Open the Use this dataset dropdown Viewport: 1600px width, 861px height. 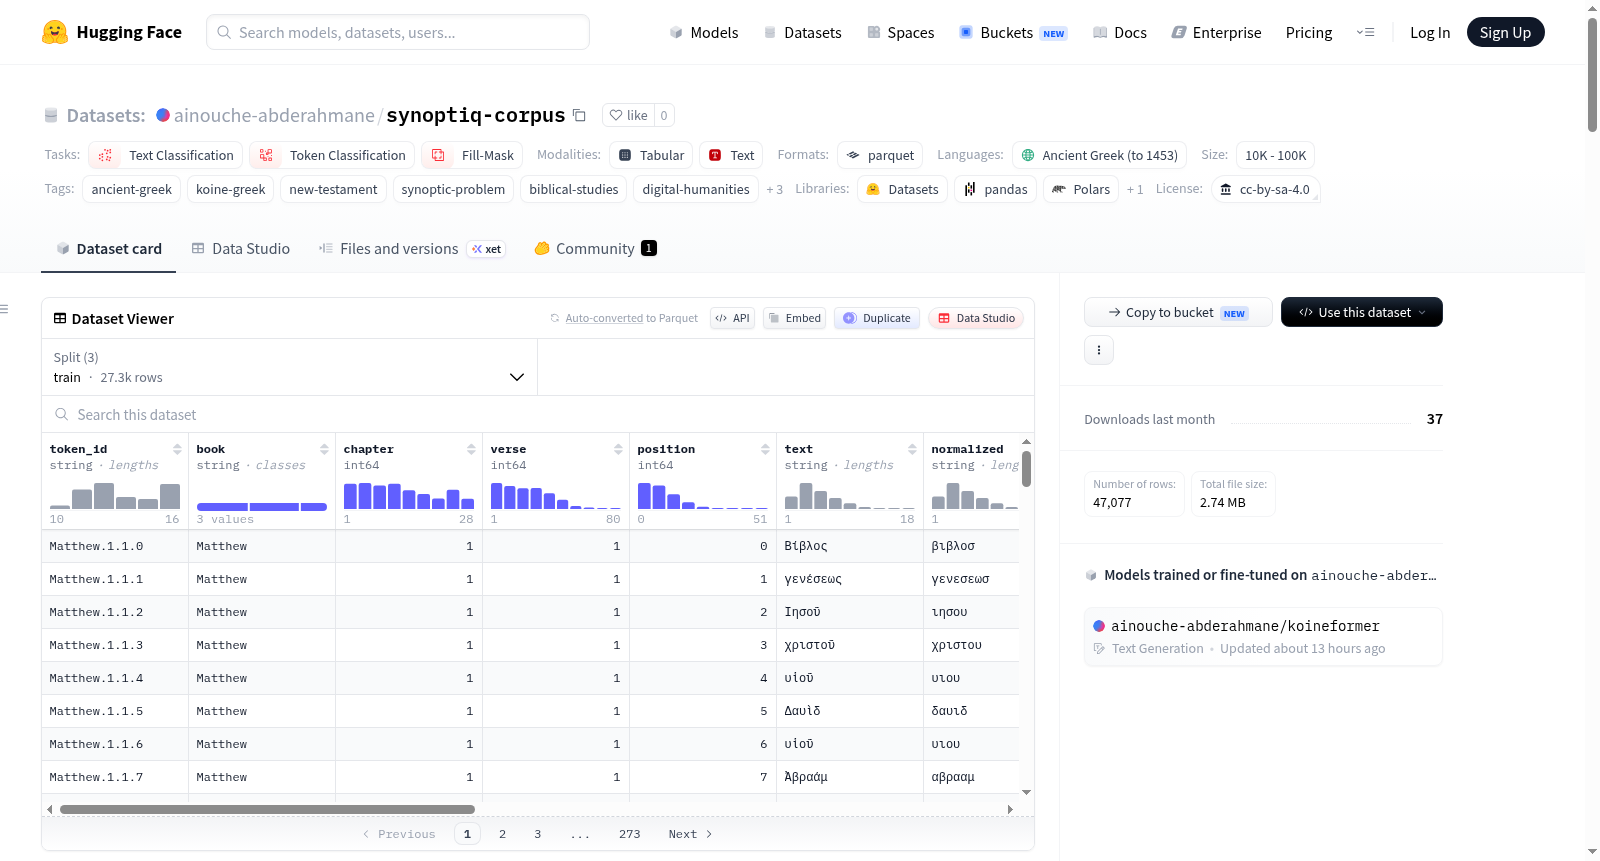1362,312
